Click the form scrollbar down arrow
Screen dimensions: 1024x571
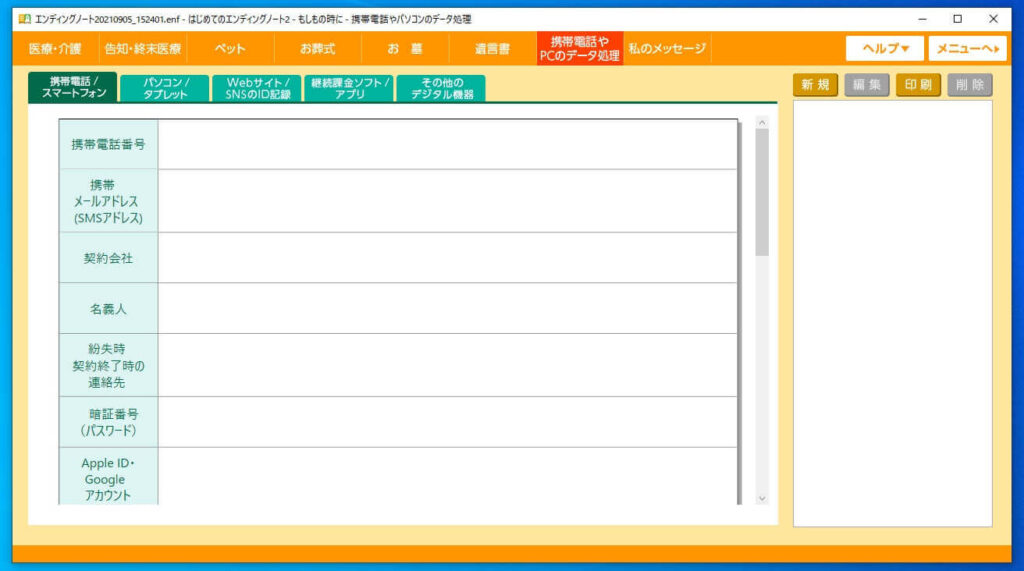point(761,498)
